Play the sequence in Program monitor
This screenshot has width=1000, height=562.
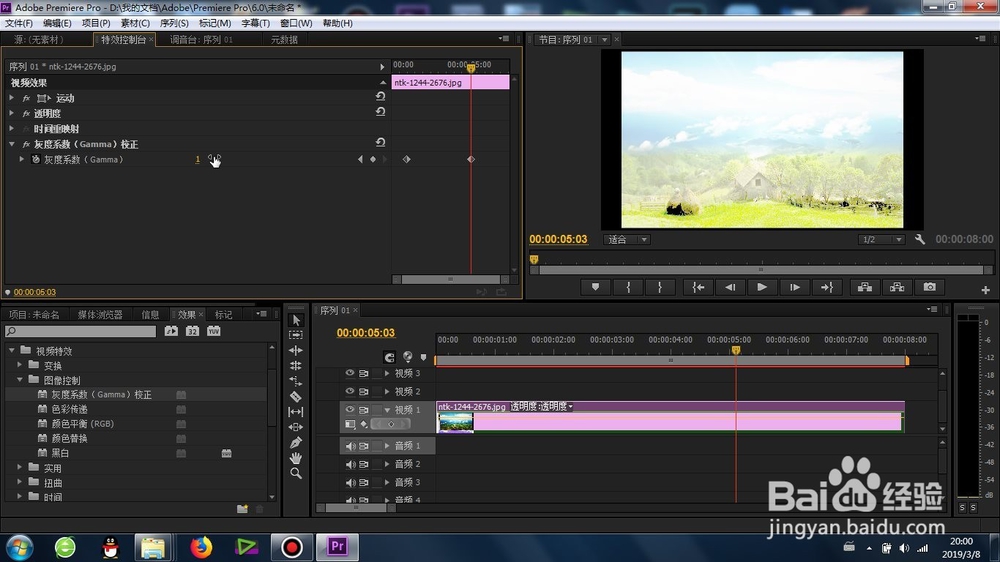tap(762, 287)
